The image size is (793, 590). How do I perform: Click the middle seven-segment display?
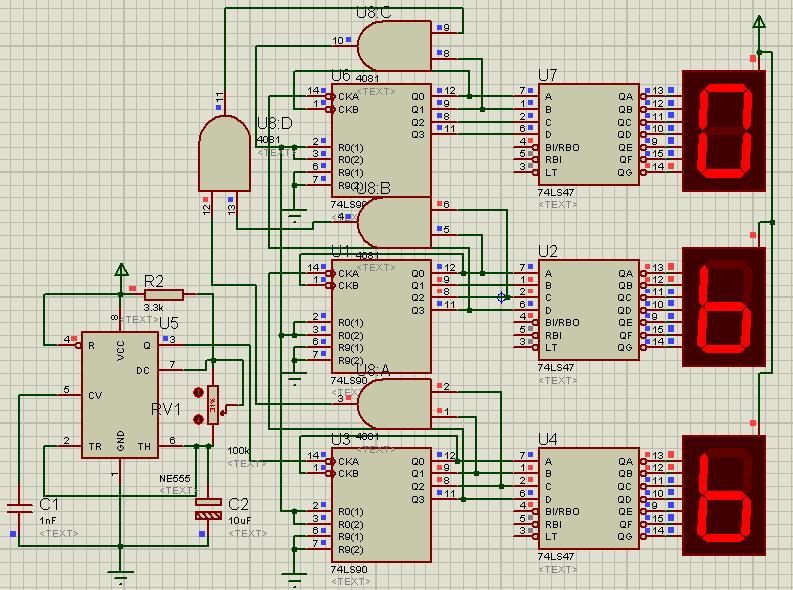pyautogui.click(x=723, y=309)
